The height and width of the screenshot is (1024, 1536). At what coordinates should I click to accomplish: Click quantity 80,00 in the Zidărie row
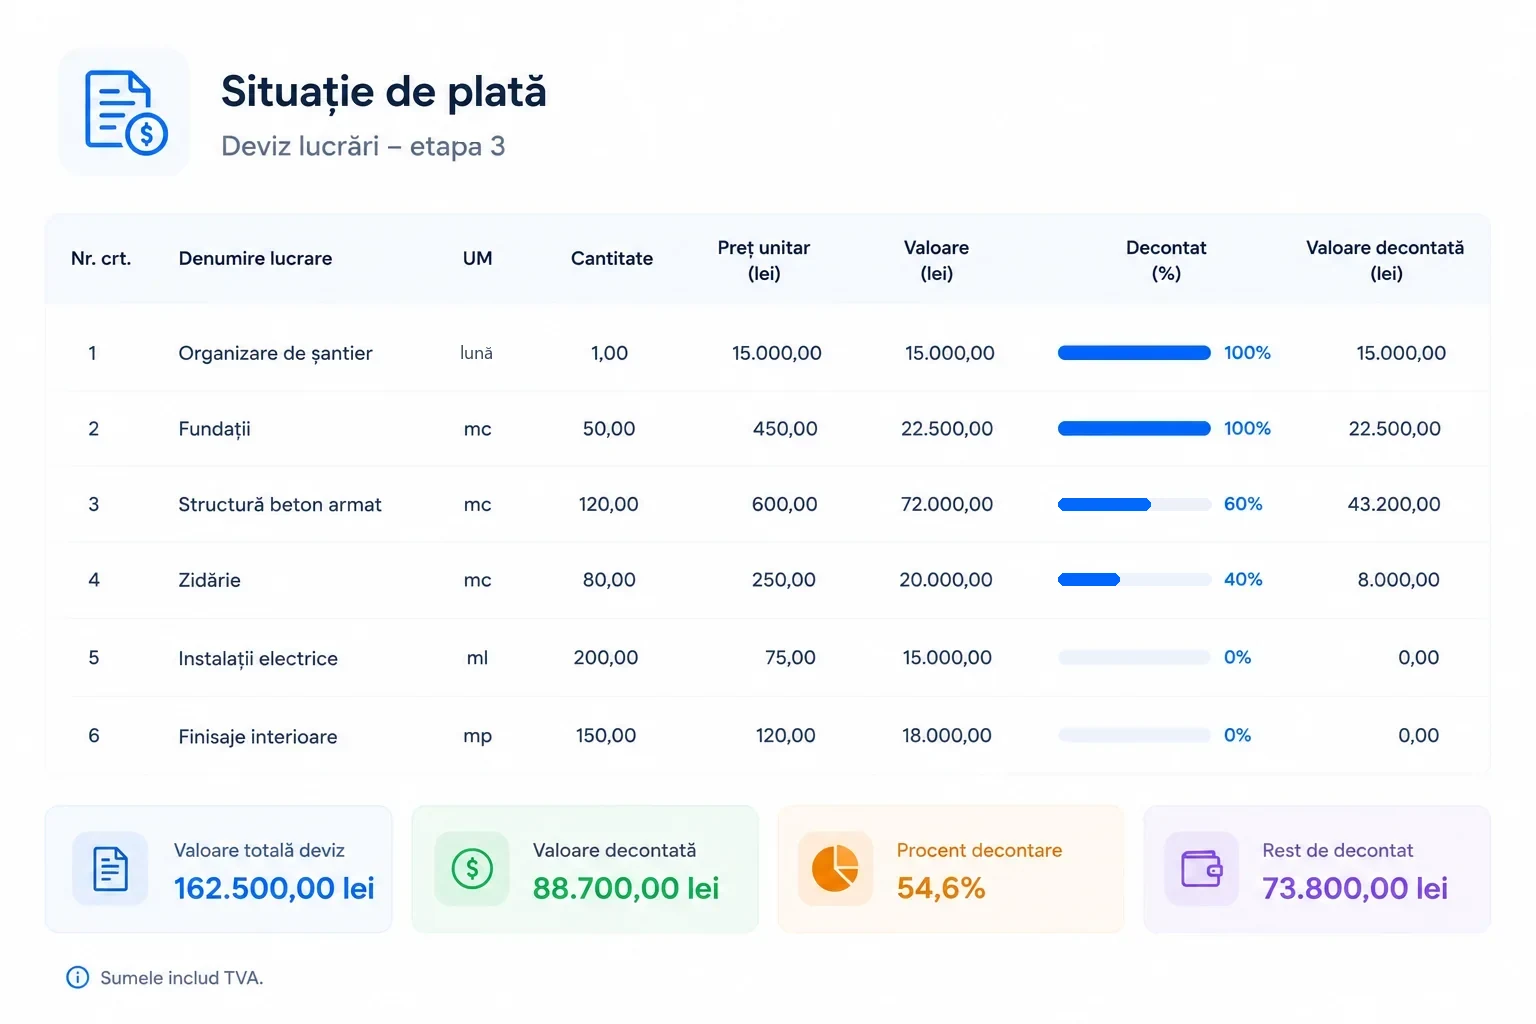coord(609,579)
